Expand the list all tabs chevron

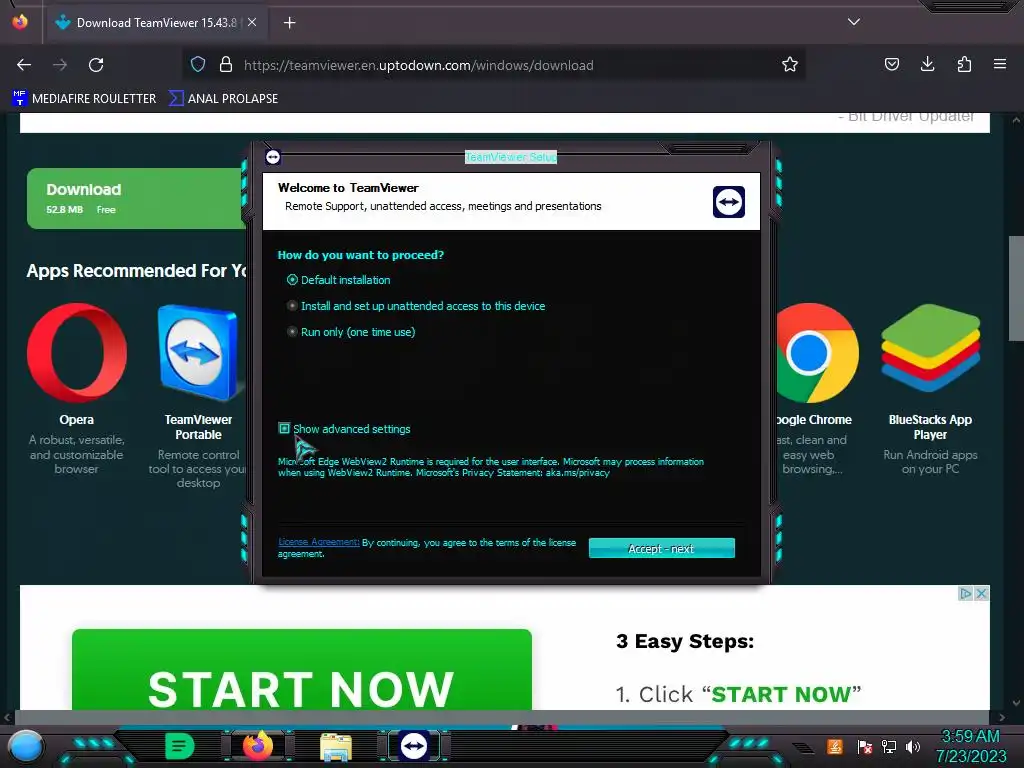click(x=854, y=22)
